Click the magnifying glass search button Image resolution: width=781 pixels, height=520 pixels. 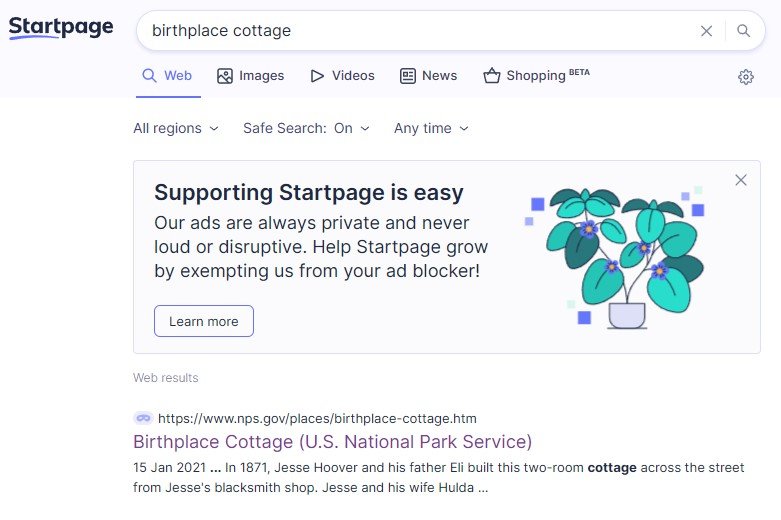(x=743, y=31)
